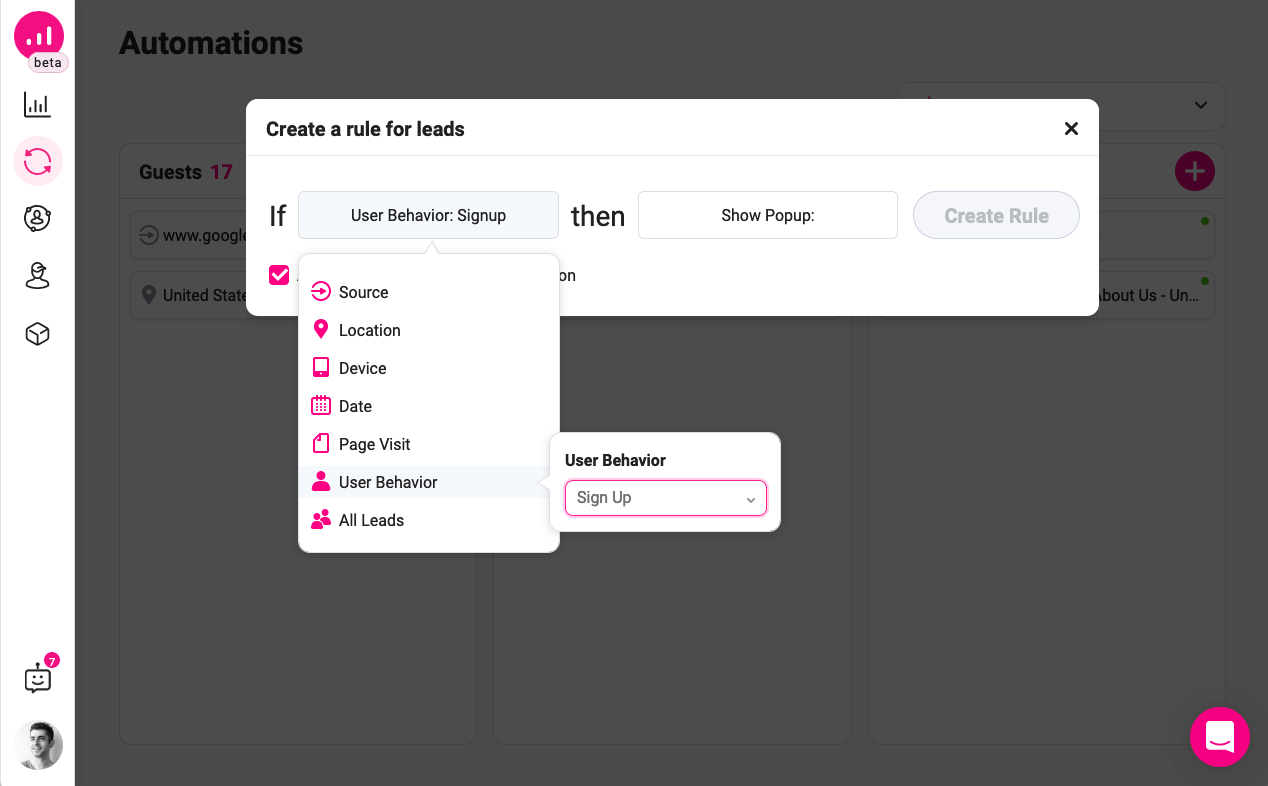Expand the dropdown chevron at top right
The height and width of the screenshot is (786, 1268).
tap(1201, 105)
